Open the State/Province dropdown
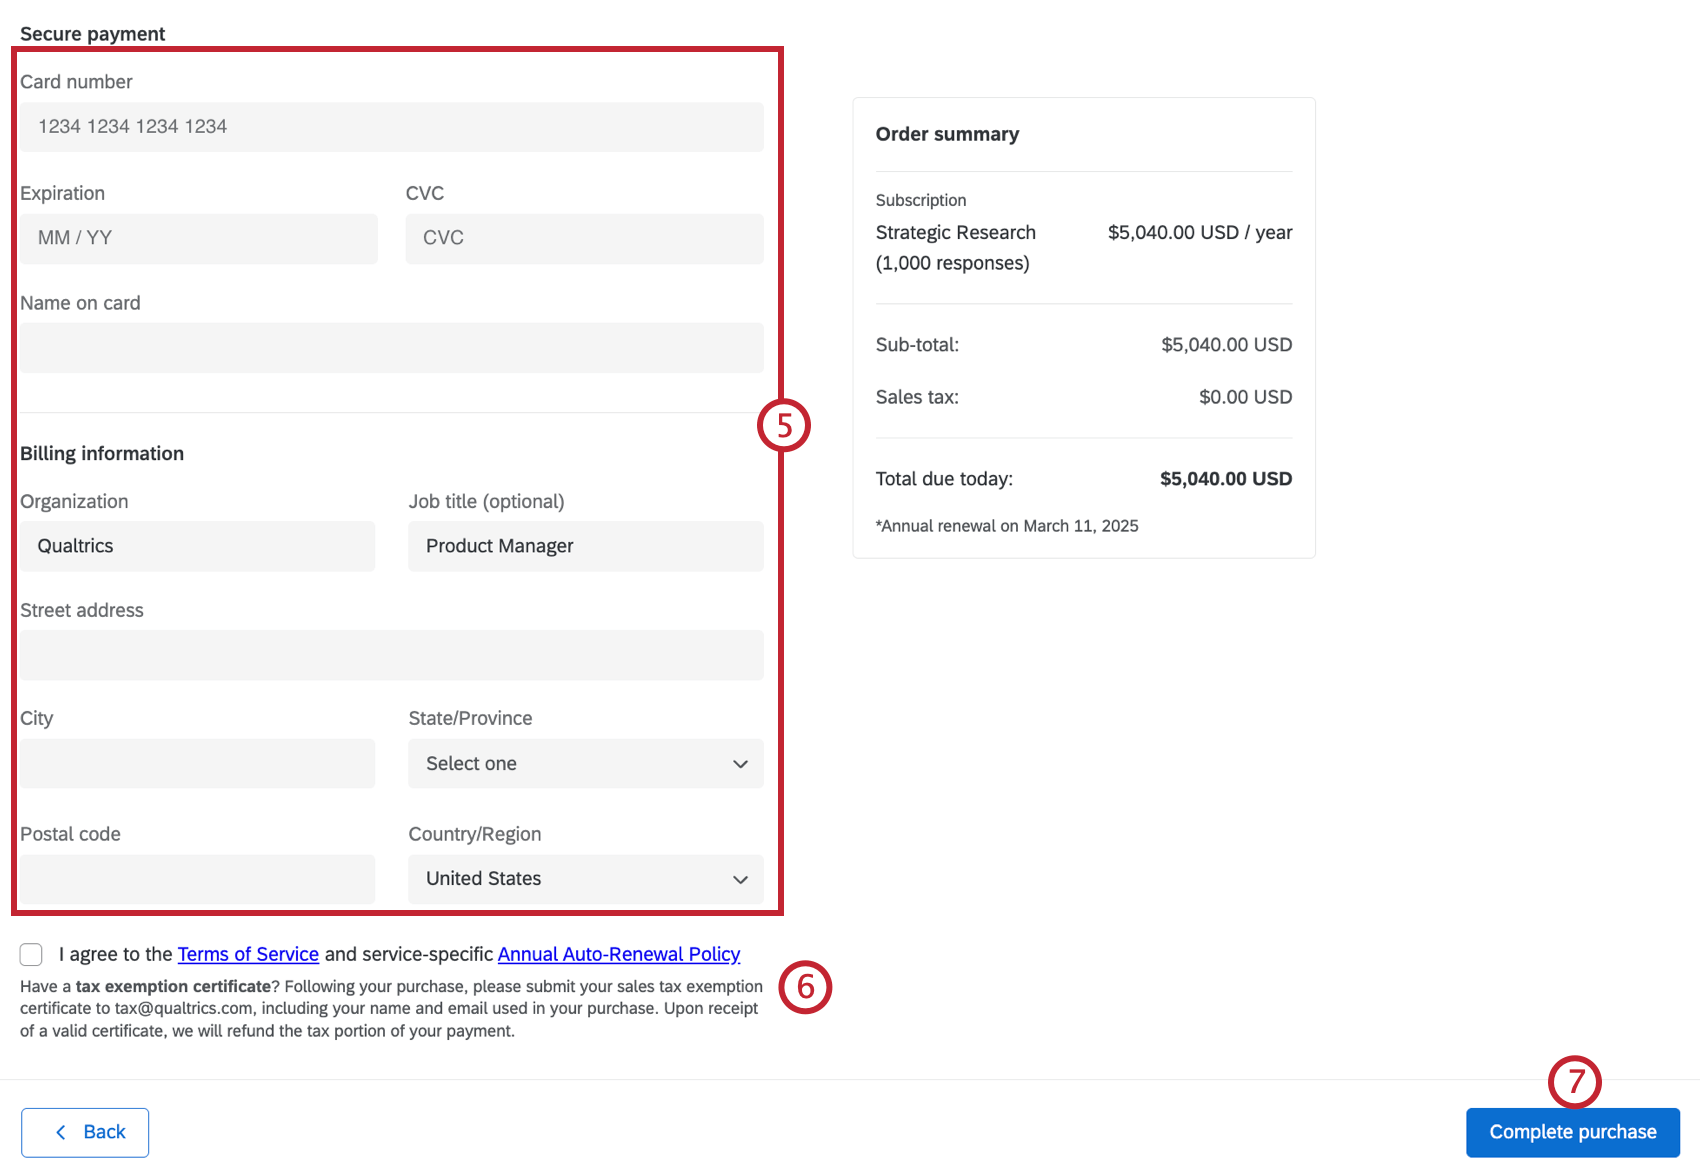Viewport: 1700px width, 1164px height. [586, 764]
